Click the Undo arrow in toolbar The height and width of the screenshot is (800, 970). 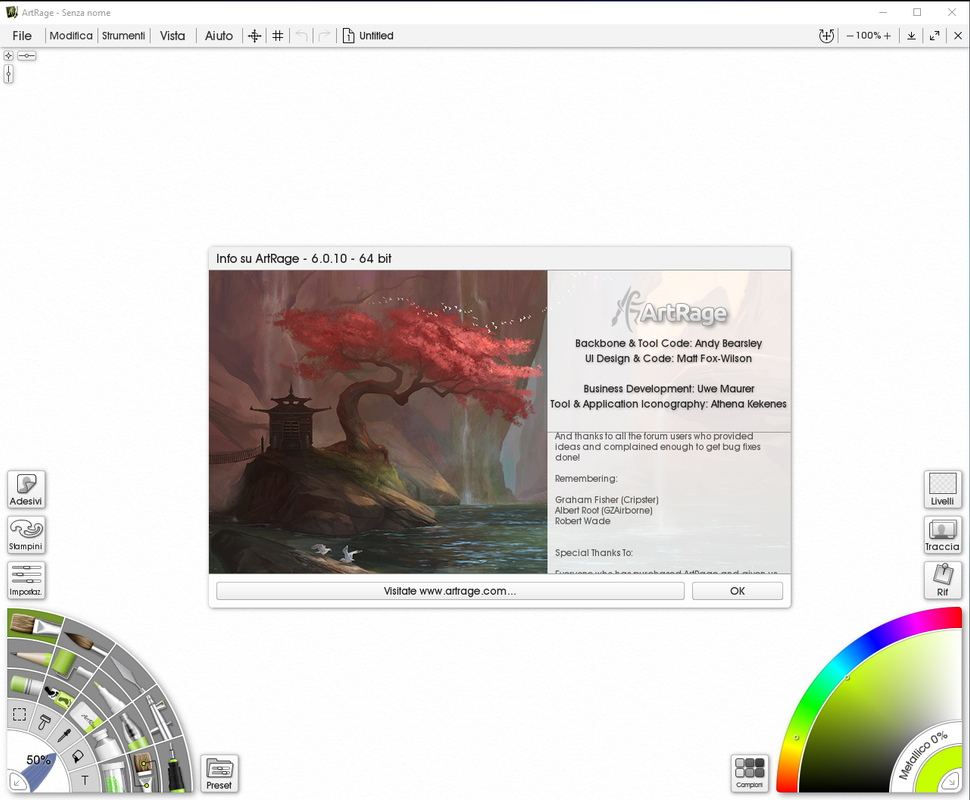pos(301,36)
